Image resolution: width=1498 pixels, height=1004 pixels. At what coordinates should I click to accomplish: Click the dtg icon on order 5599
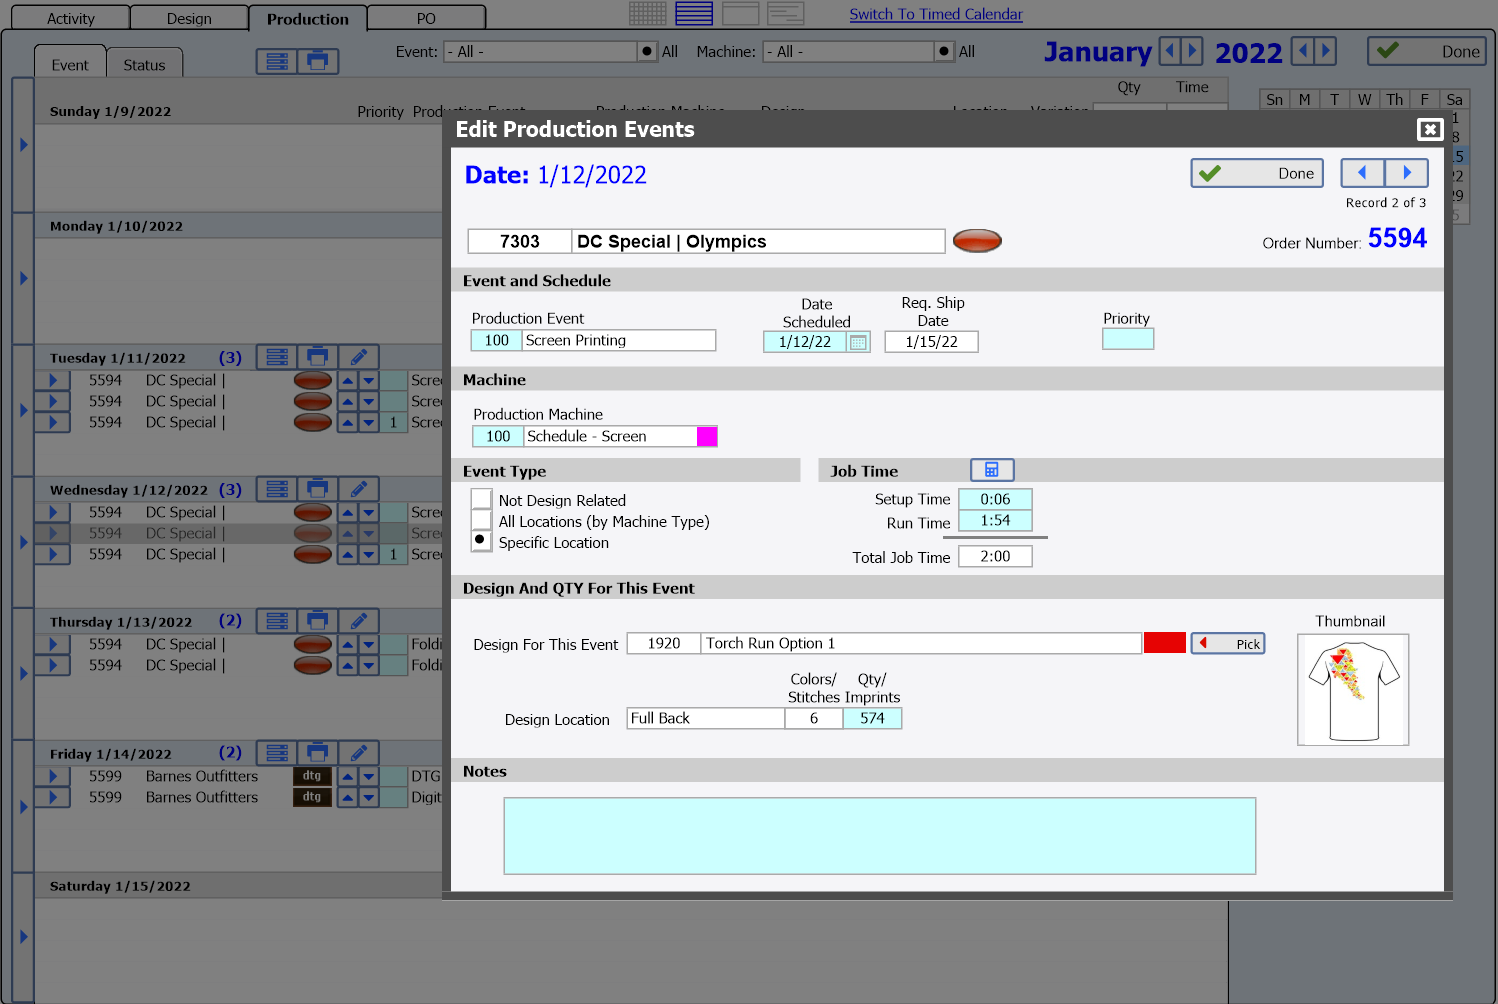point(312,775)
